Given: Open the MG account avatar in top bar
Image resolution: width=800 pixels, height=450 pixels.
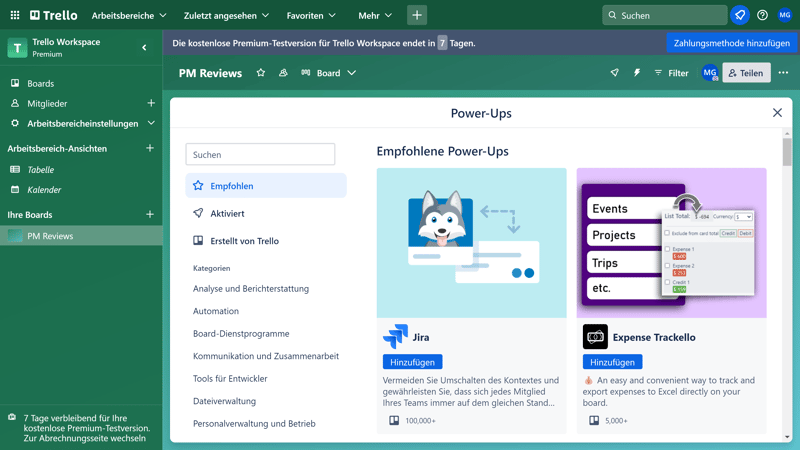Looking at the screenshot, I should coord(785,15).
